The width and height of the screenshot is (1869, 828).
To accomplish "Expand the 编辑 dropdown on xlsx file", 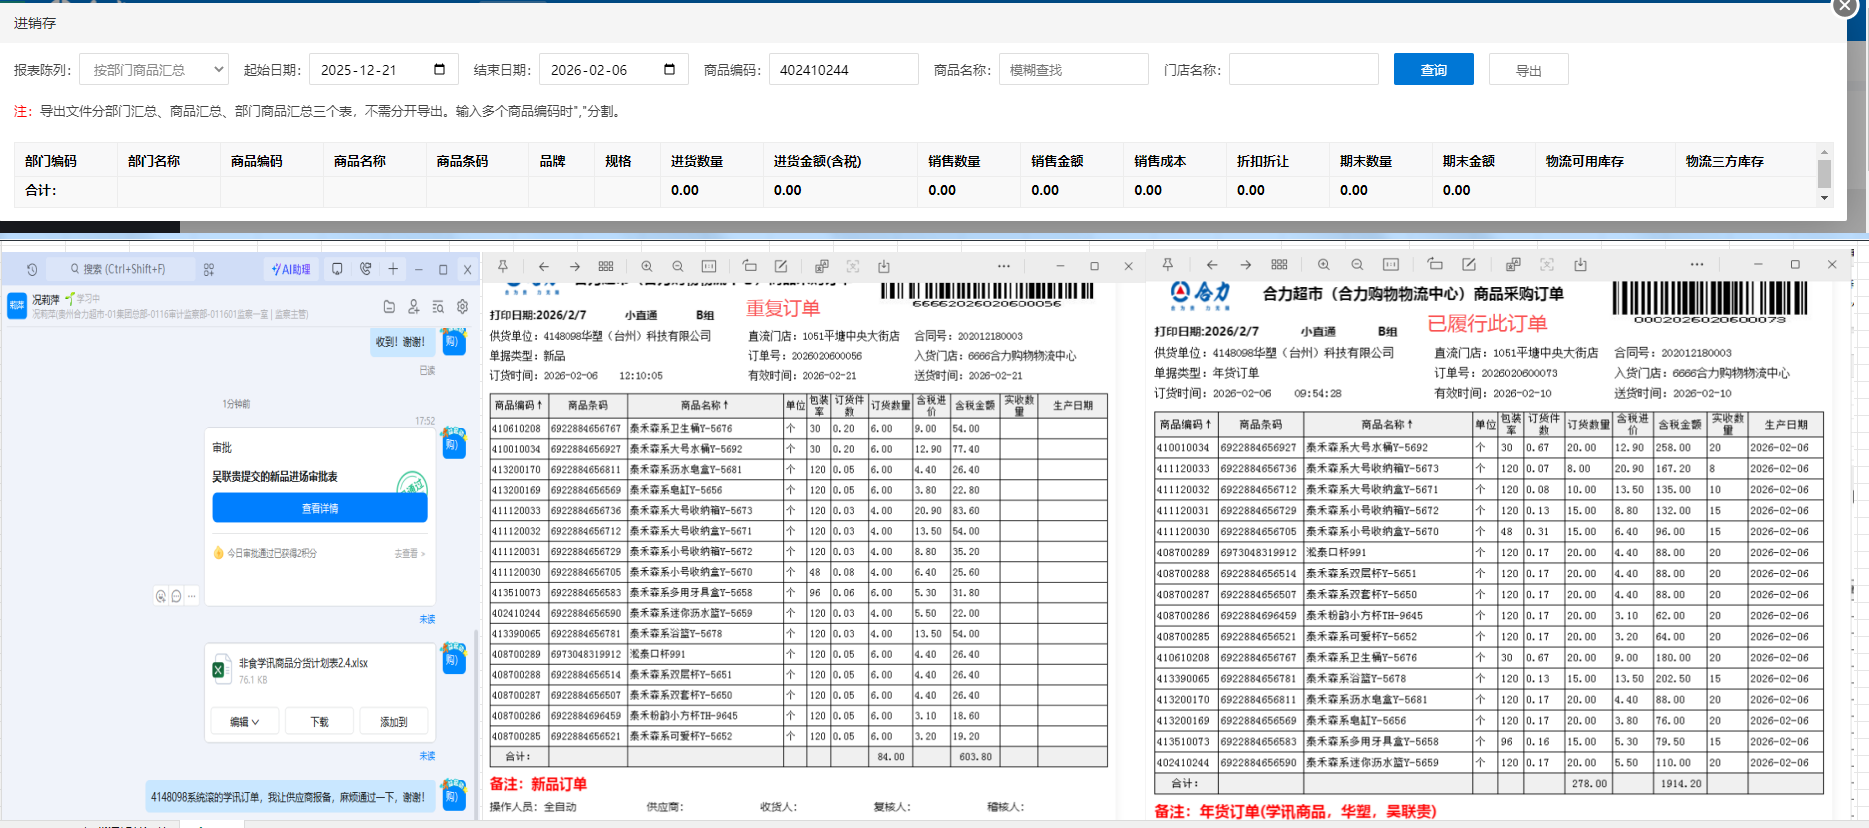I will (244, 721).
